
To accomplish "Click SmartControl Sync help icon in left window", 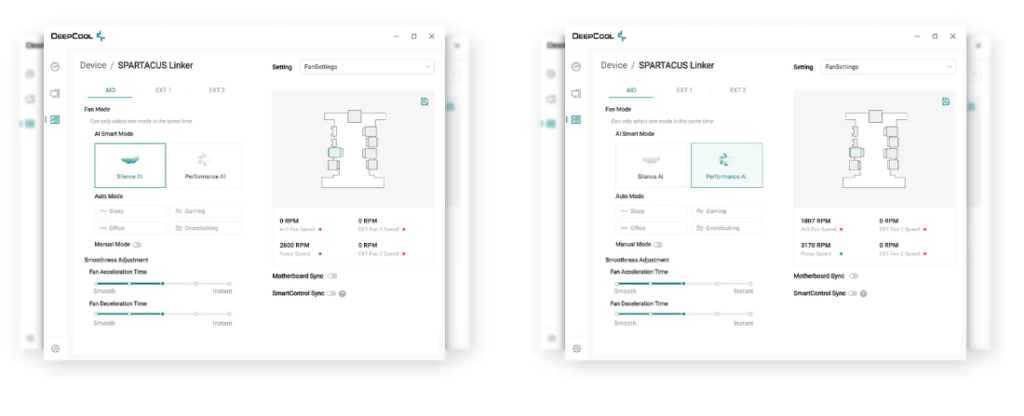I will click(x=342, y=294).
